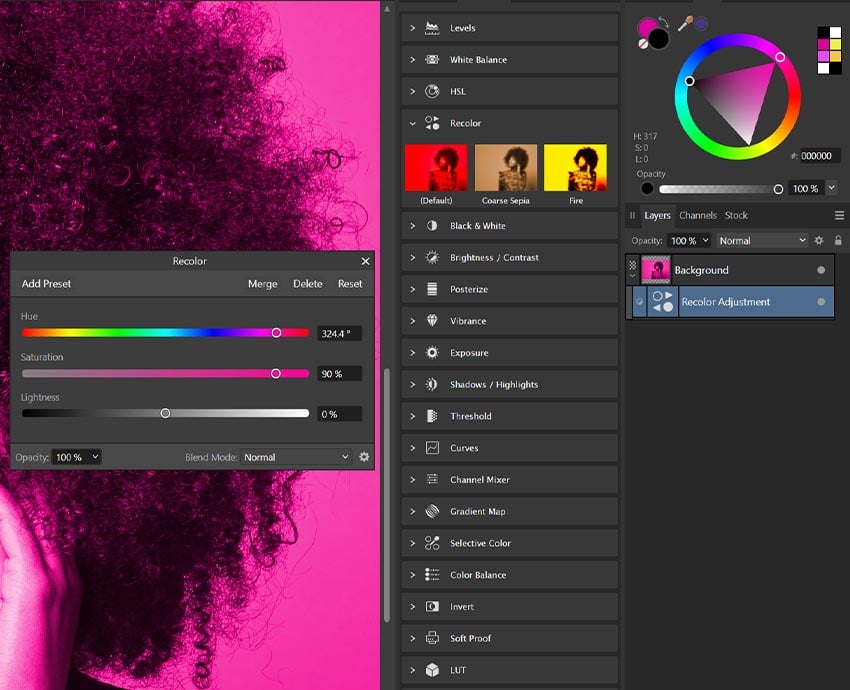This screenshot has width=850, height=690.
Task: Select the Fire recolor preset thumbnail
Action: click(576, 166)
